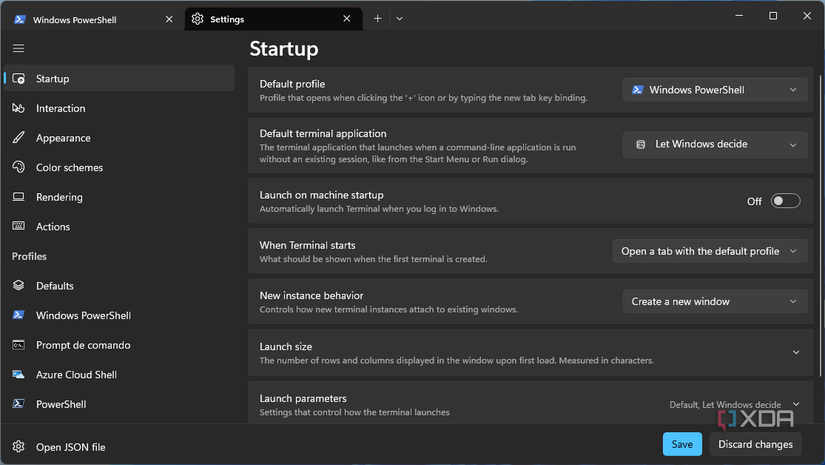Open the When Terminal starts dropdown
The width and height of the screenshot is (825, 465).
pos(709,251)
